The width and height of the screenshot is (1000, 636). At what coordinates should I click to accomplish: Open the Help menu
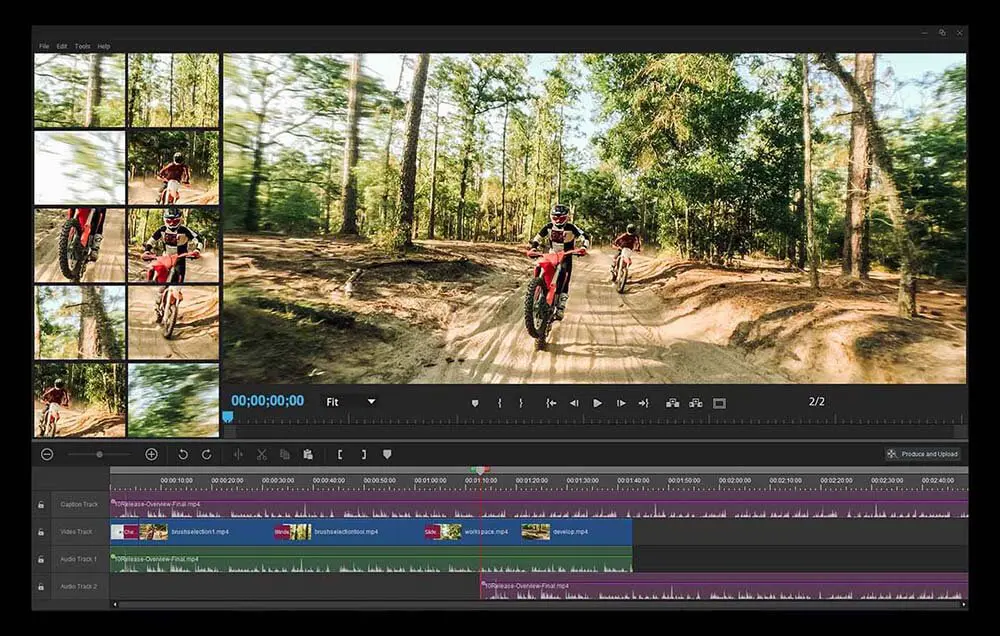point(104,46)
